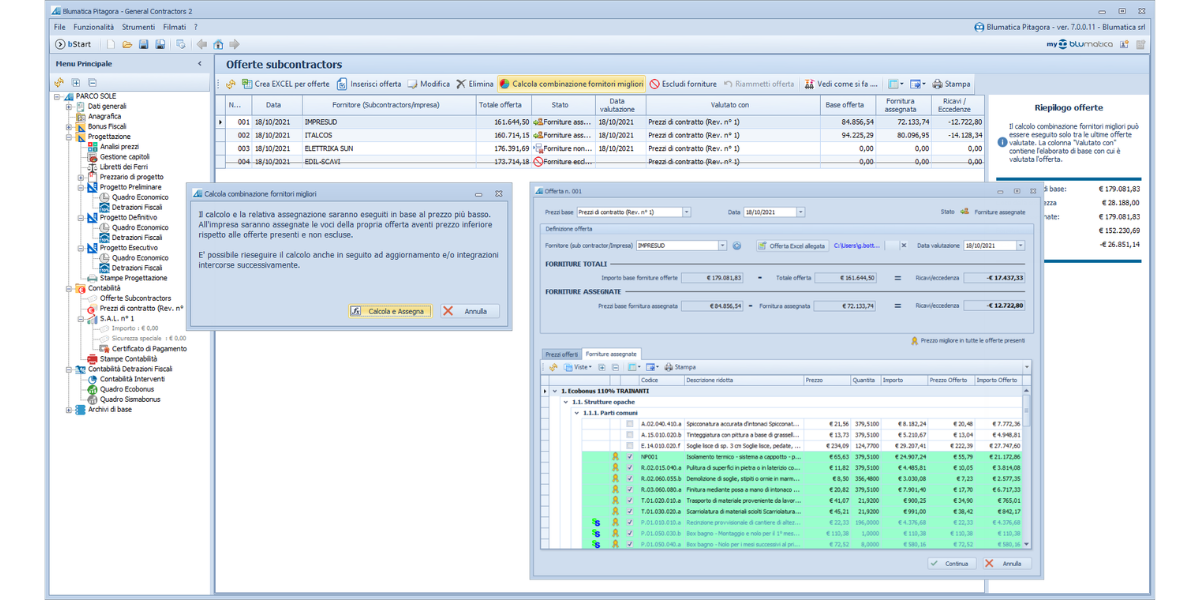
Task: Navigate back with the left arrow icon
Action: click(x=202, y=44)
